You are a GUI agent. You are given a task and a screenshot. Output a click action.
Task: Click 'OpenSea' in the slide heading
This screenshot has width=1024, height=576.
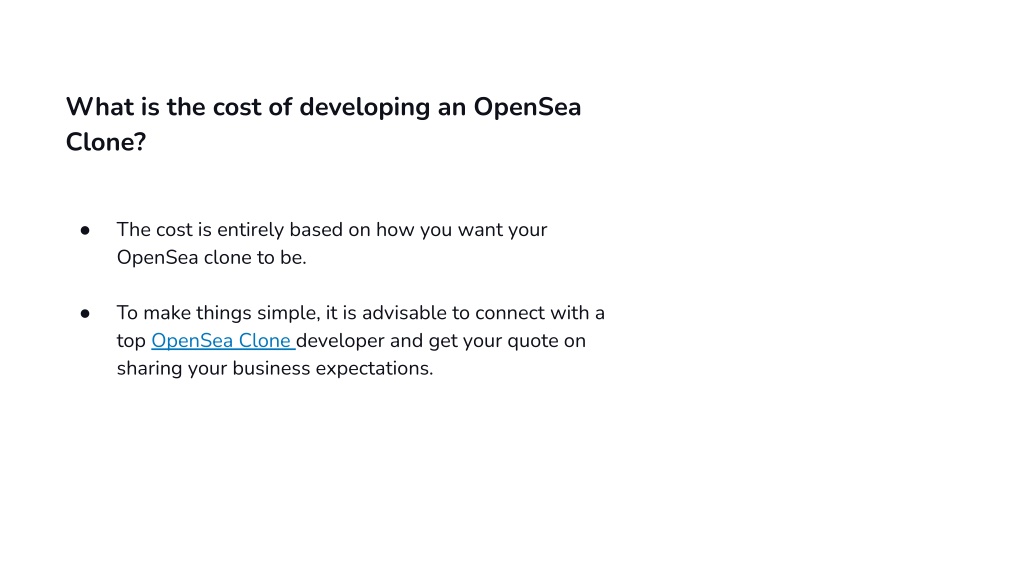point(527,108)
